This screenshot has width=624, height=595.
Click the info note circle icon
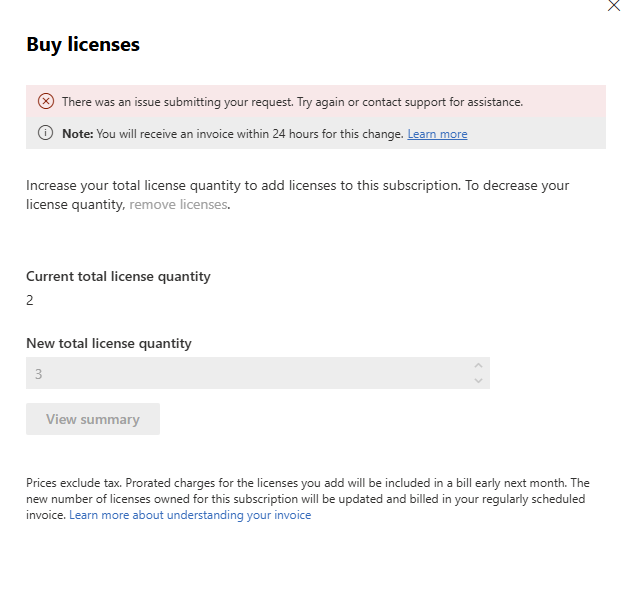click(x=45, y=133)
